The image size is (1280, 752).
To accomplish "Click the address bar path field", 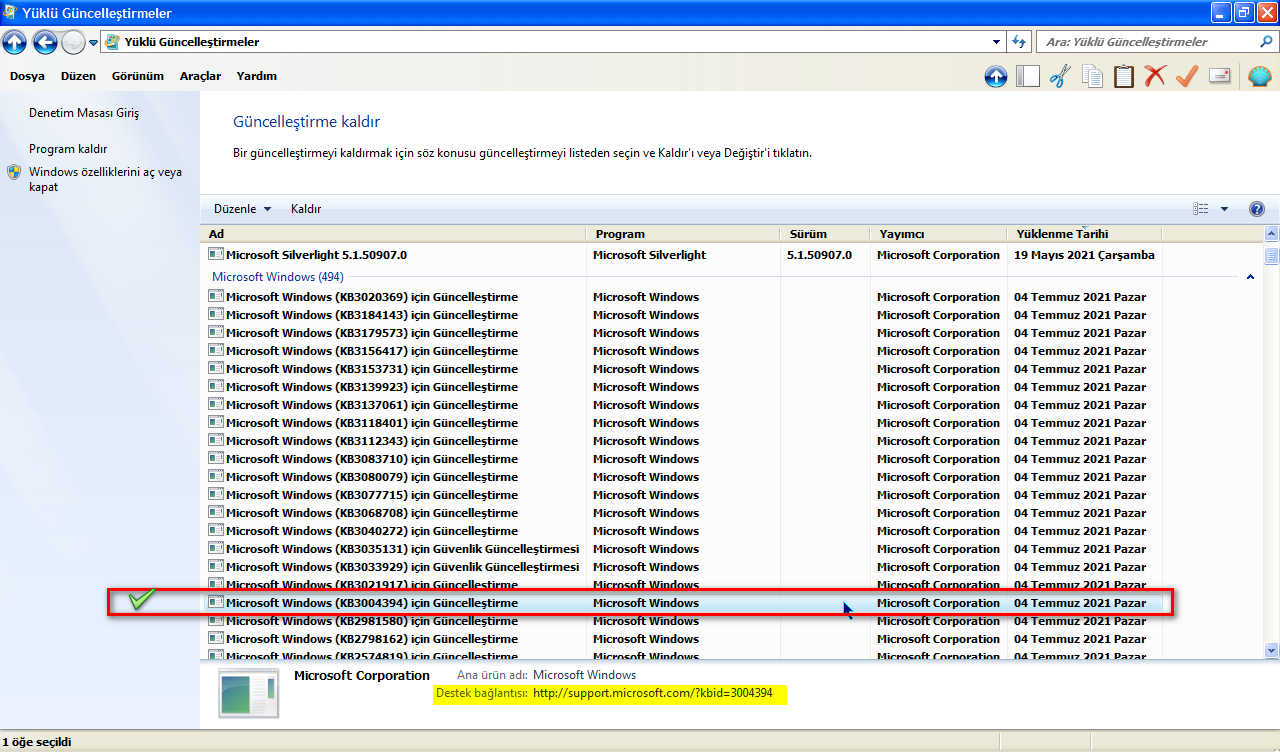I will pyautogui.click(x=555, y=42).
